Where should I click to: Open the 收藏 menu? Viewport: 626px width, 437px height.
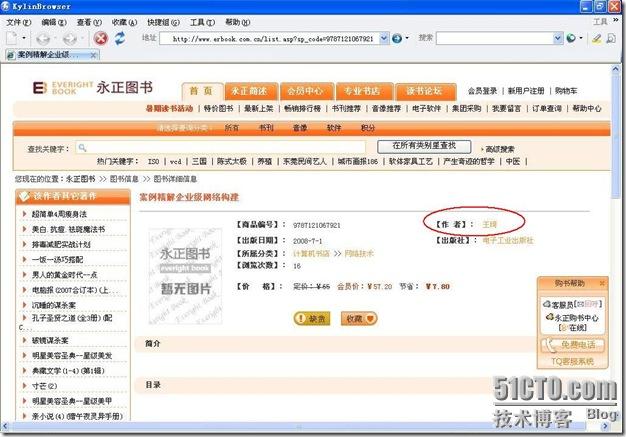coord(124,22)
